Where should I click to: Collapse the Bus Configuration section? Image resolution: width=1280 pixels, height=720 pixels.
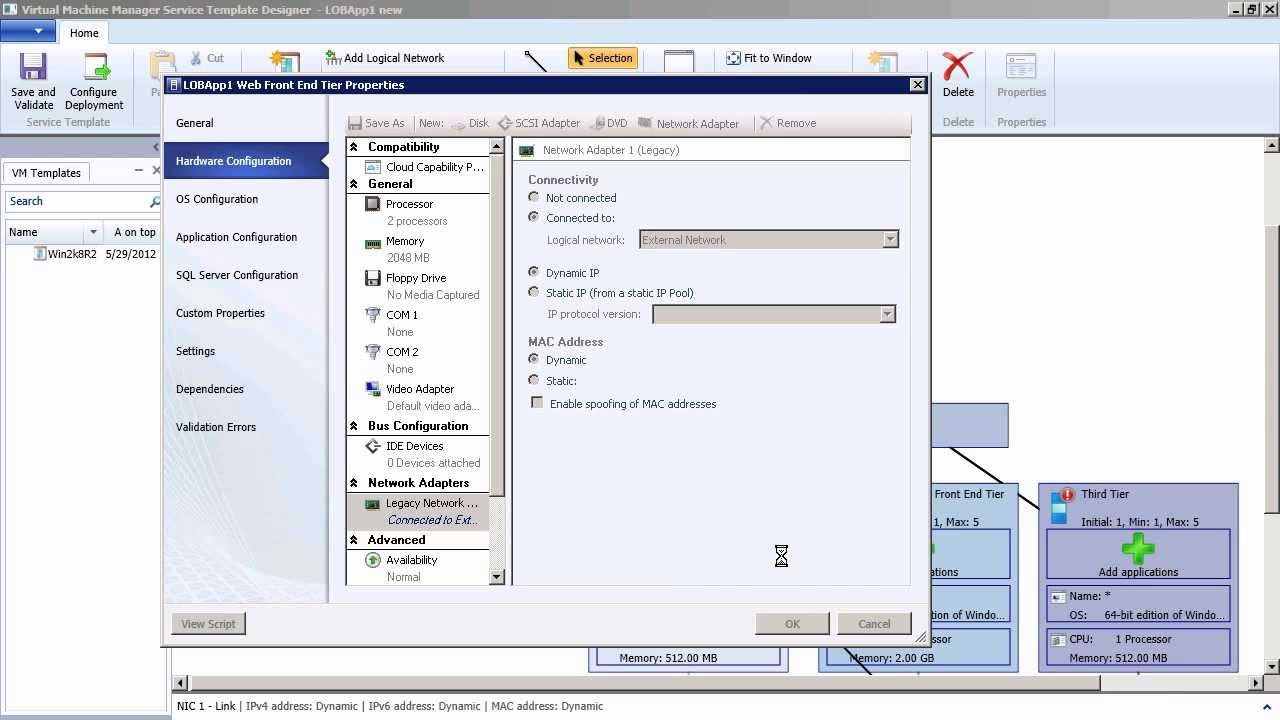pyautogui.click(x=353, y=426)
